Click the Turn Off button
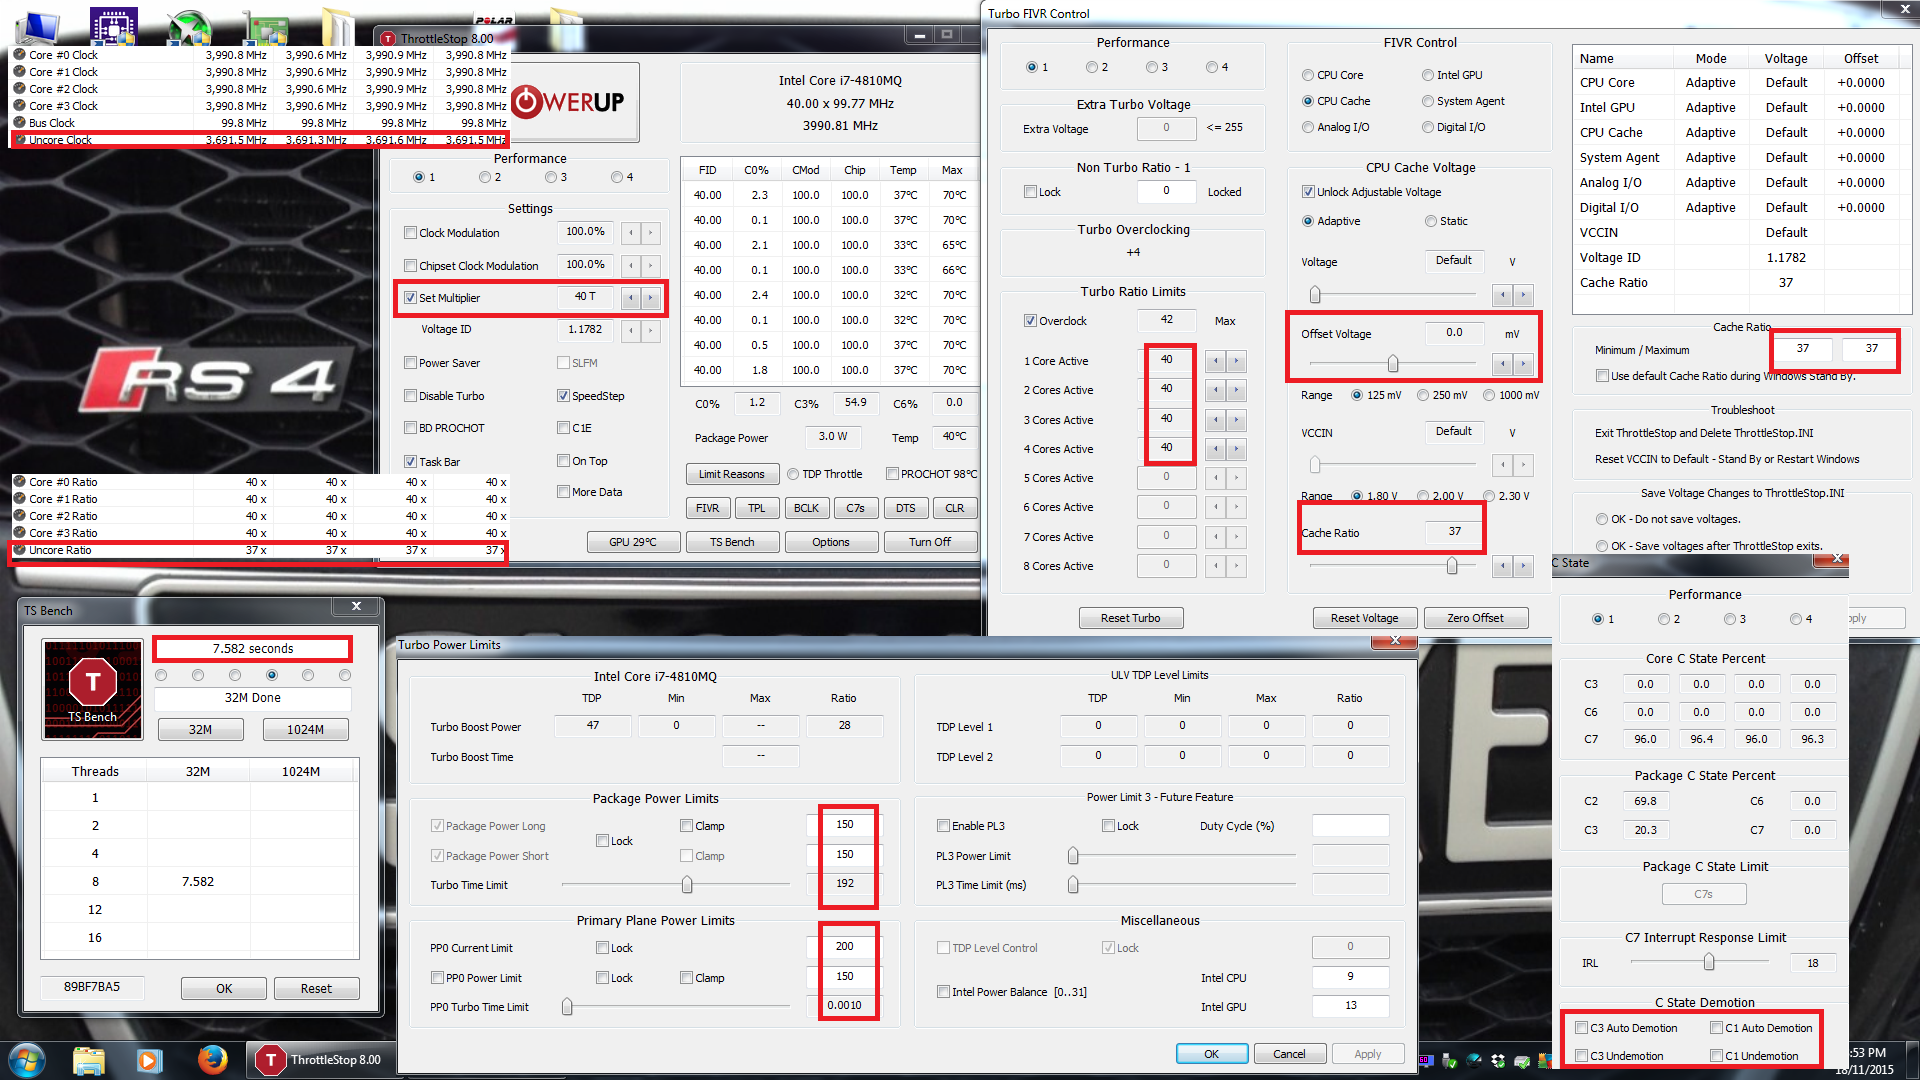The height and width of the screenshot is (1080, 1920). (x=930, y=542)
